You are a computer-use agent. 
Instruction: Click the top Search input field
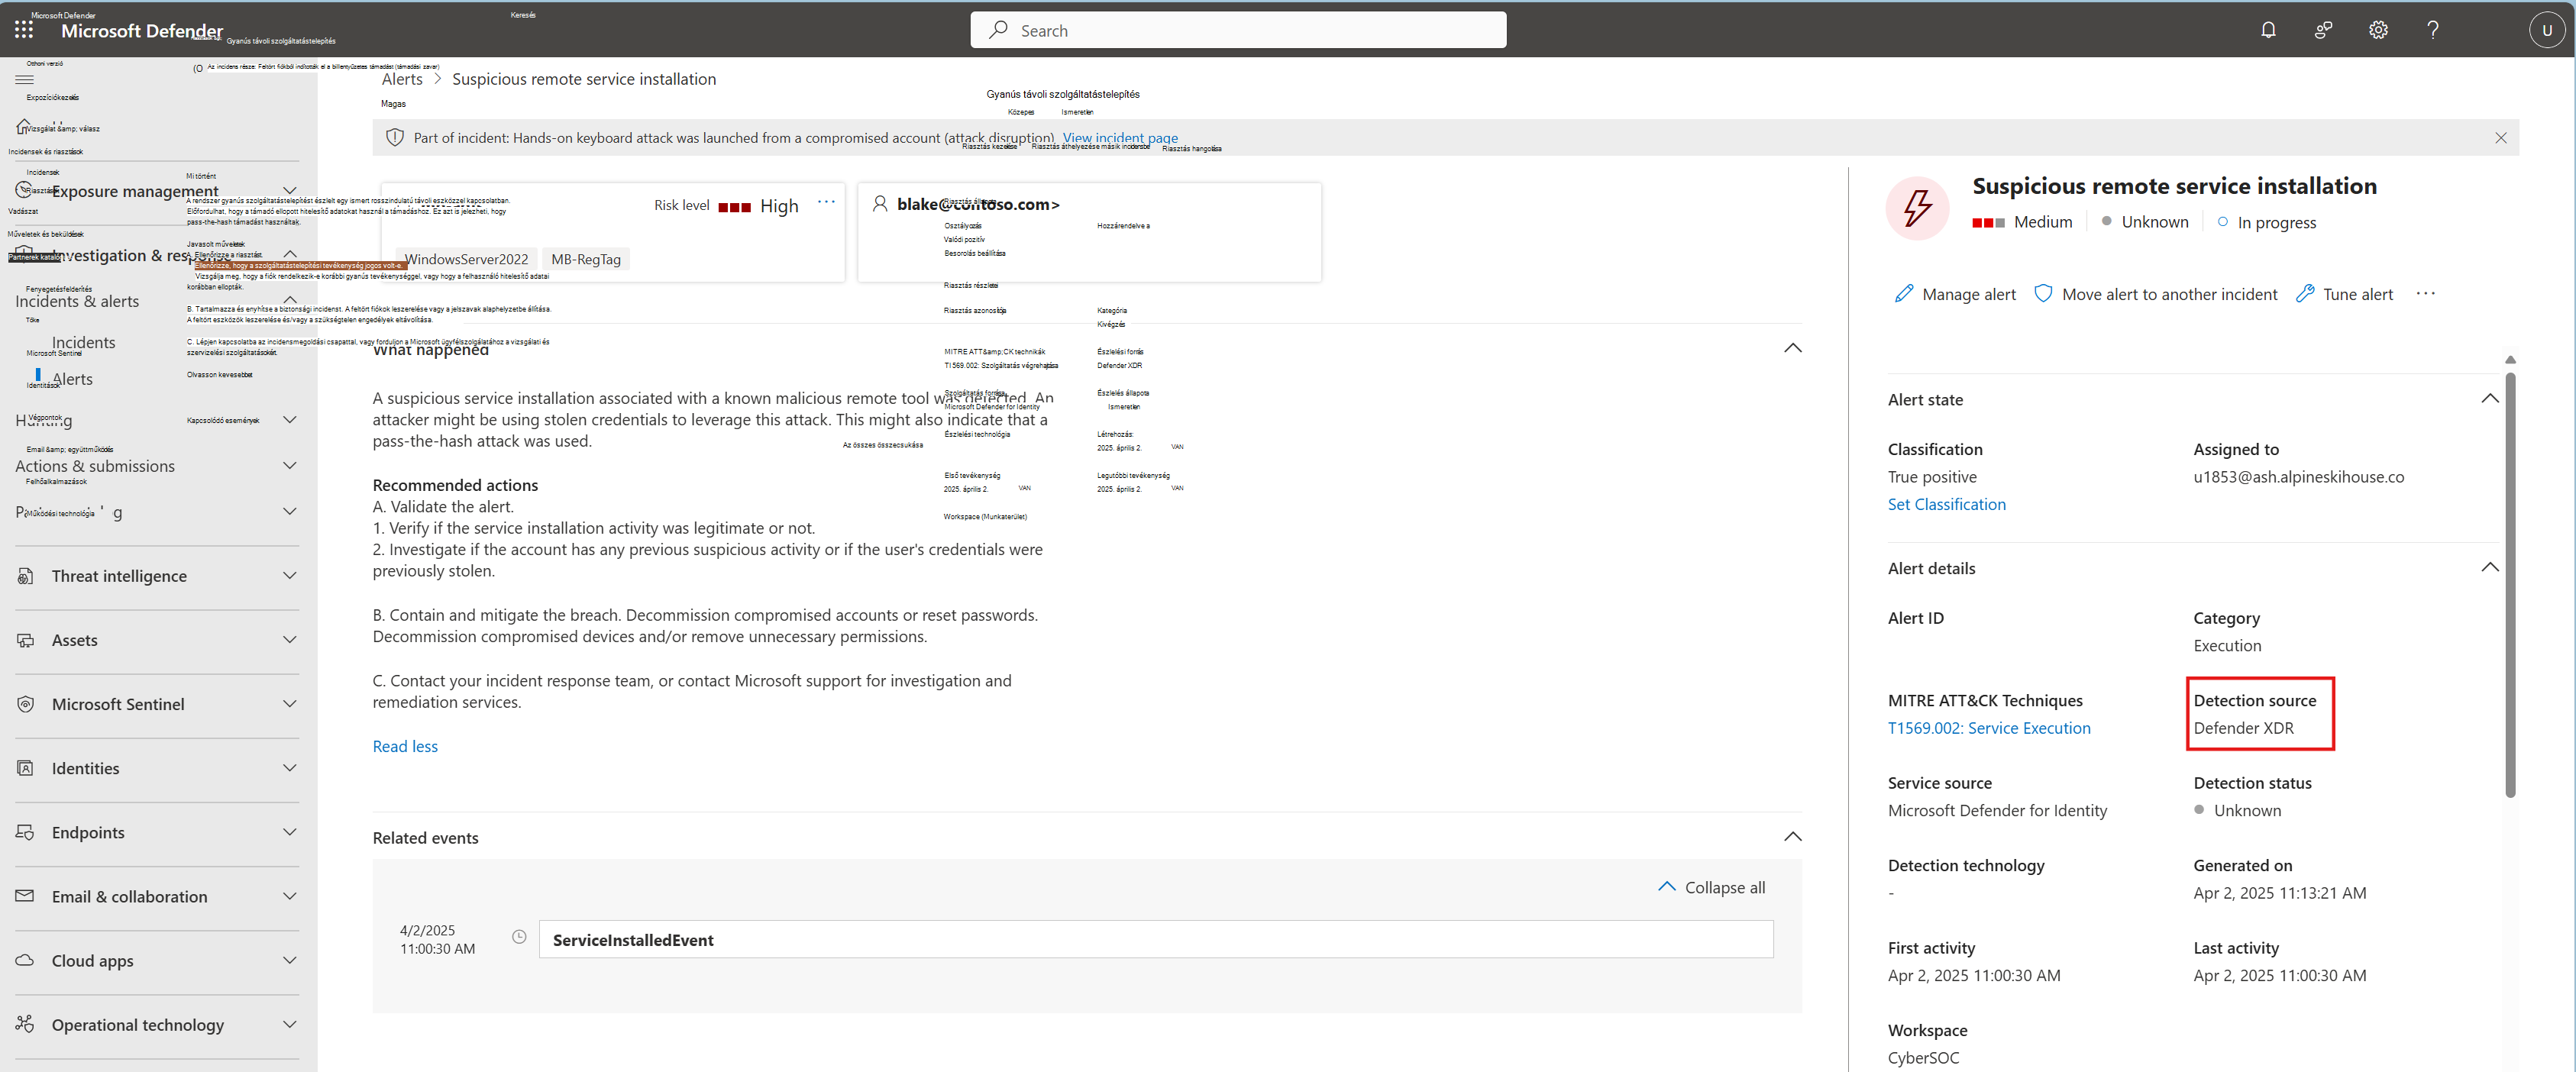click(x=1238, y=30)
